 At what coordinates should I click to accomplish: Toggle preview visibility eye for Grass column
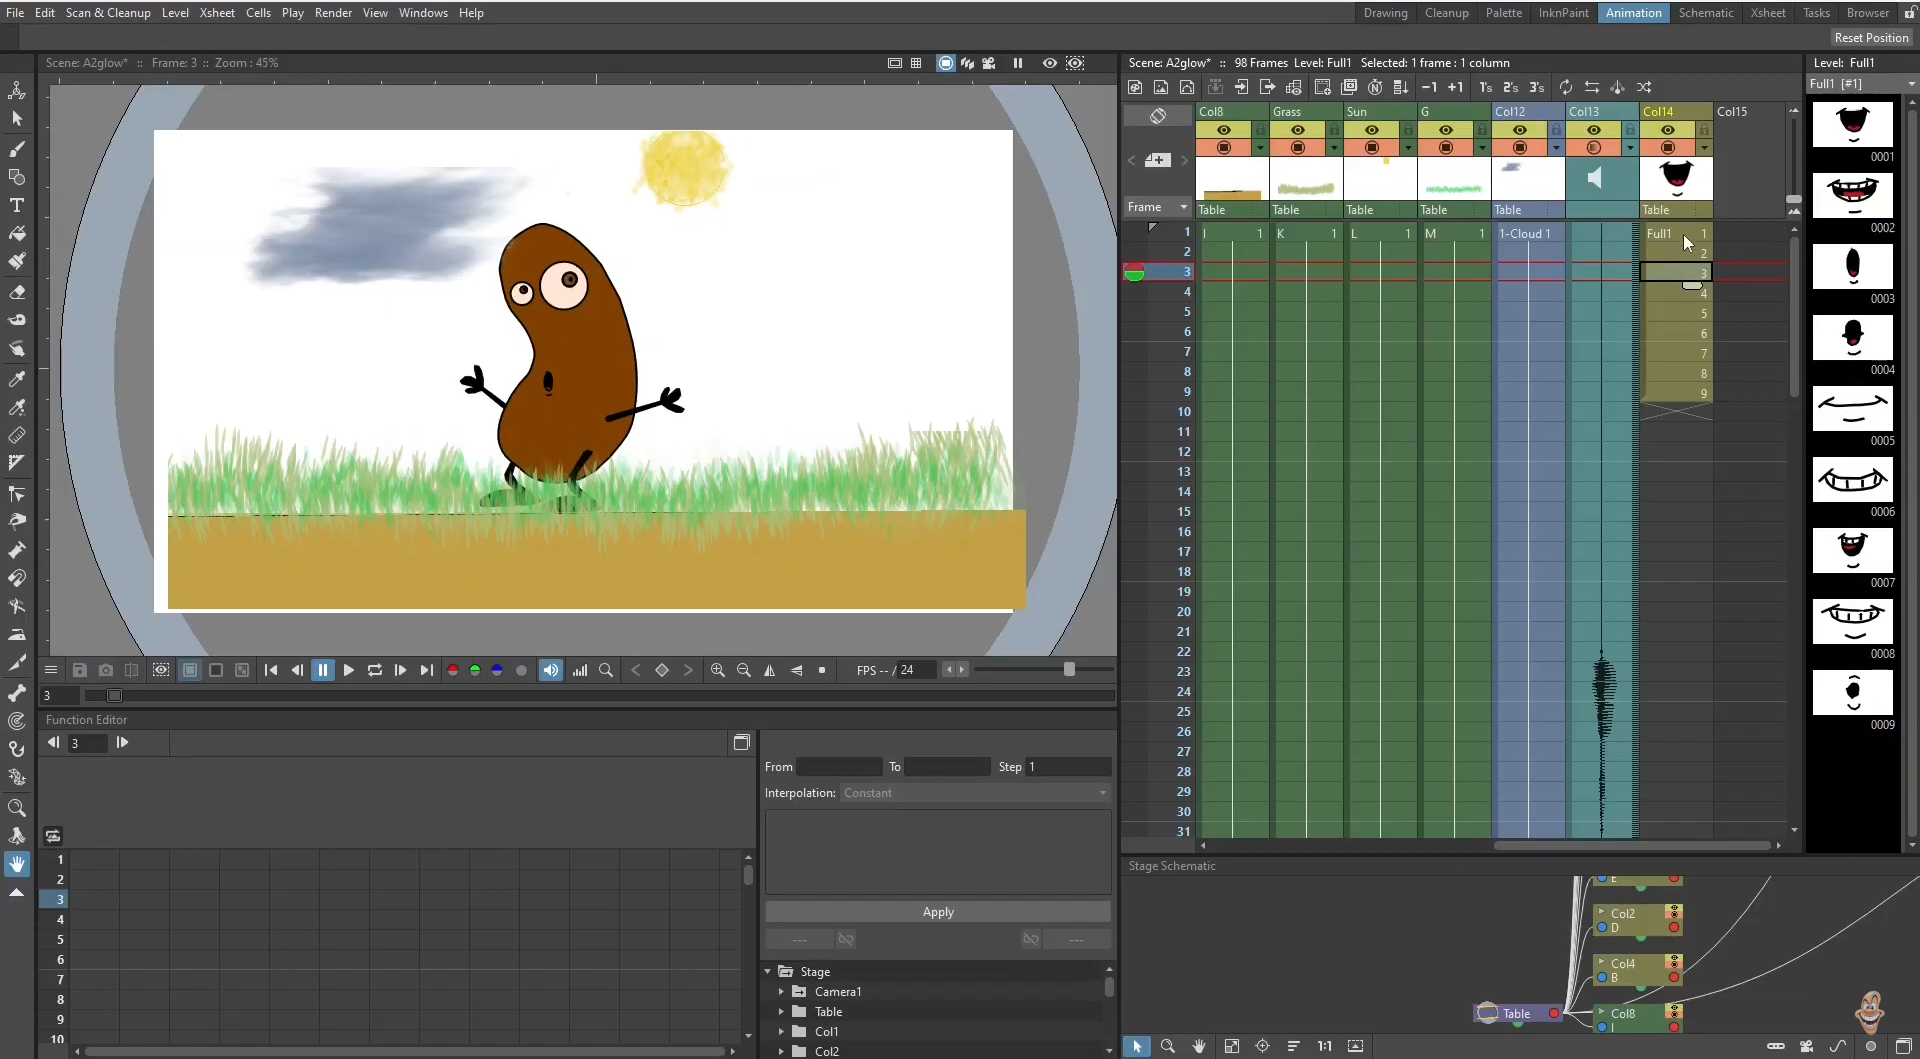click(x=1297, y=130)
